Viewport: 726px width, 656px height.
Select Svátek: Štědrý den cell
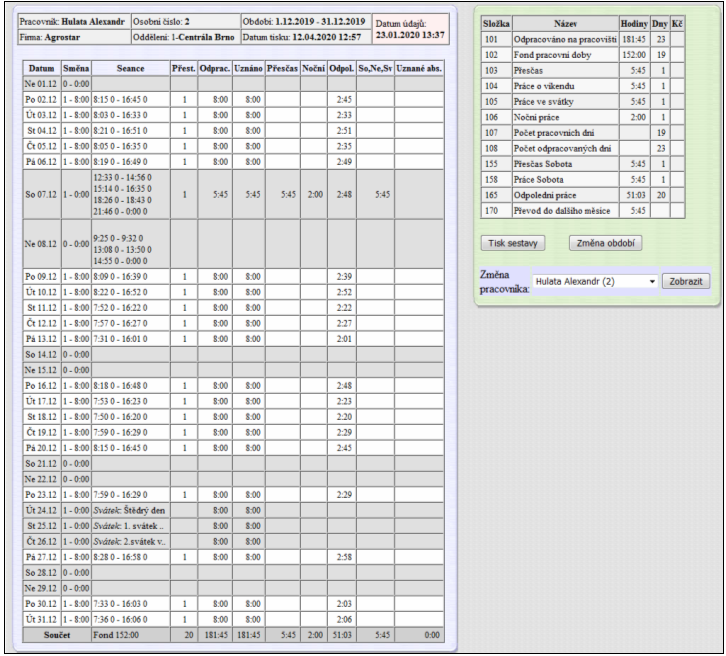tap(131, 510)
